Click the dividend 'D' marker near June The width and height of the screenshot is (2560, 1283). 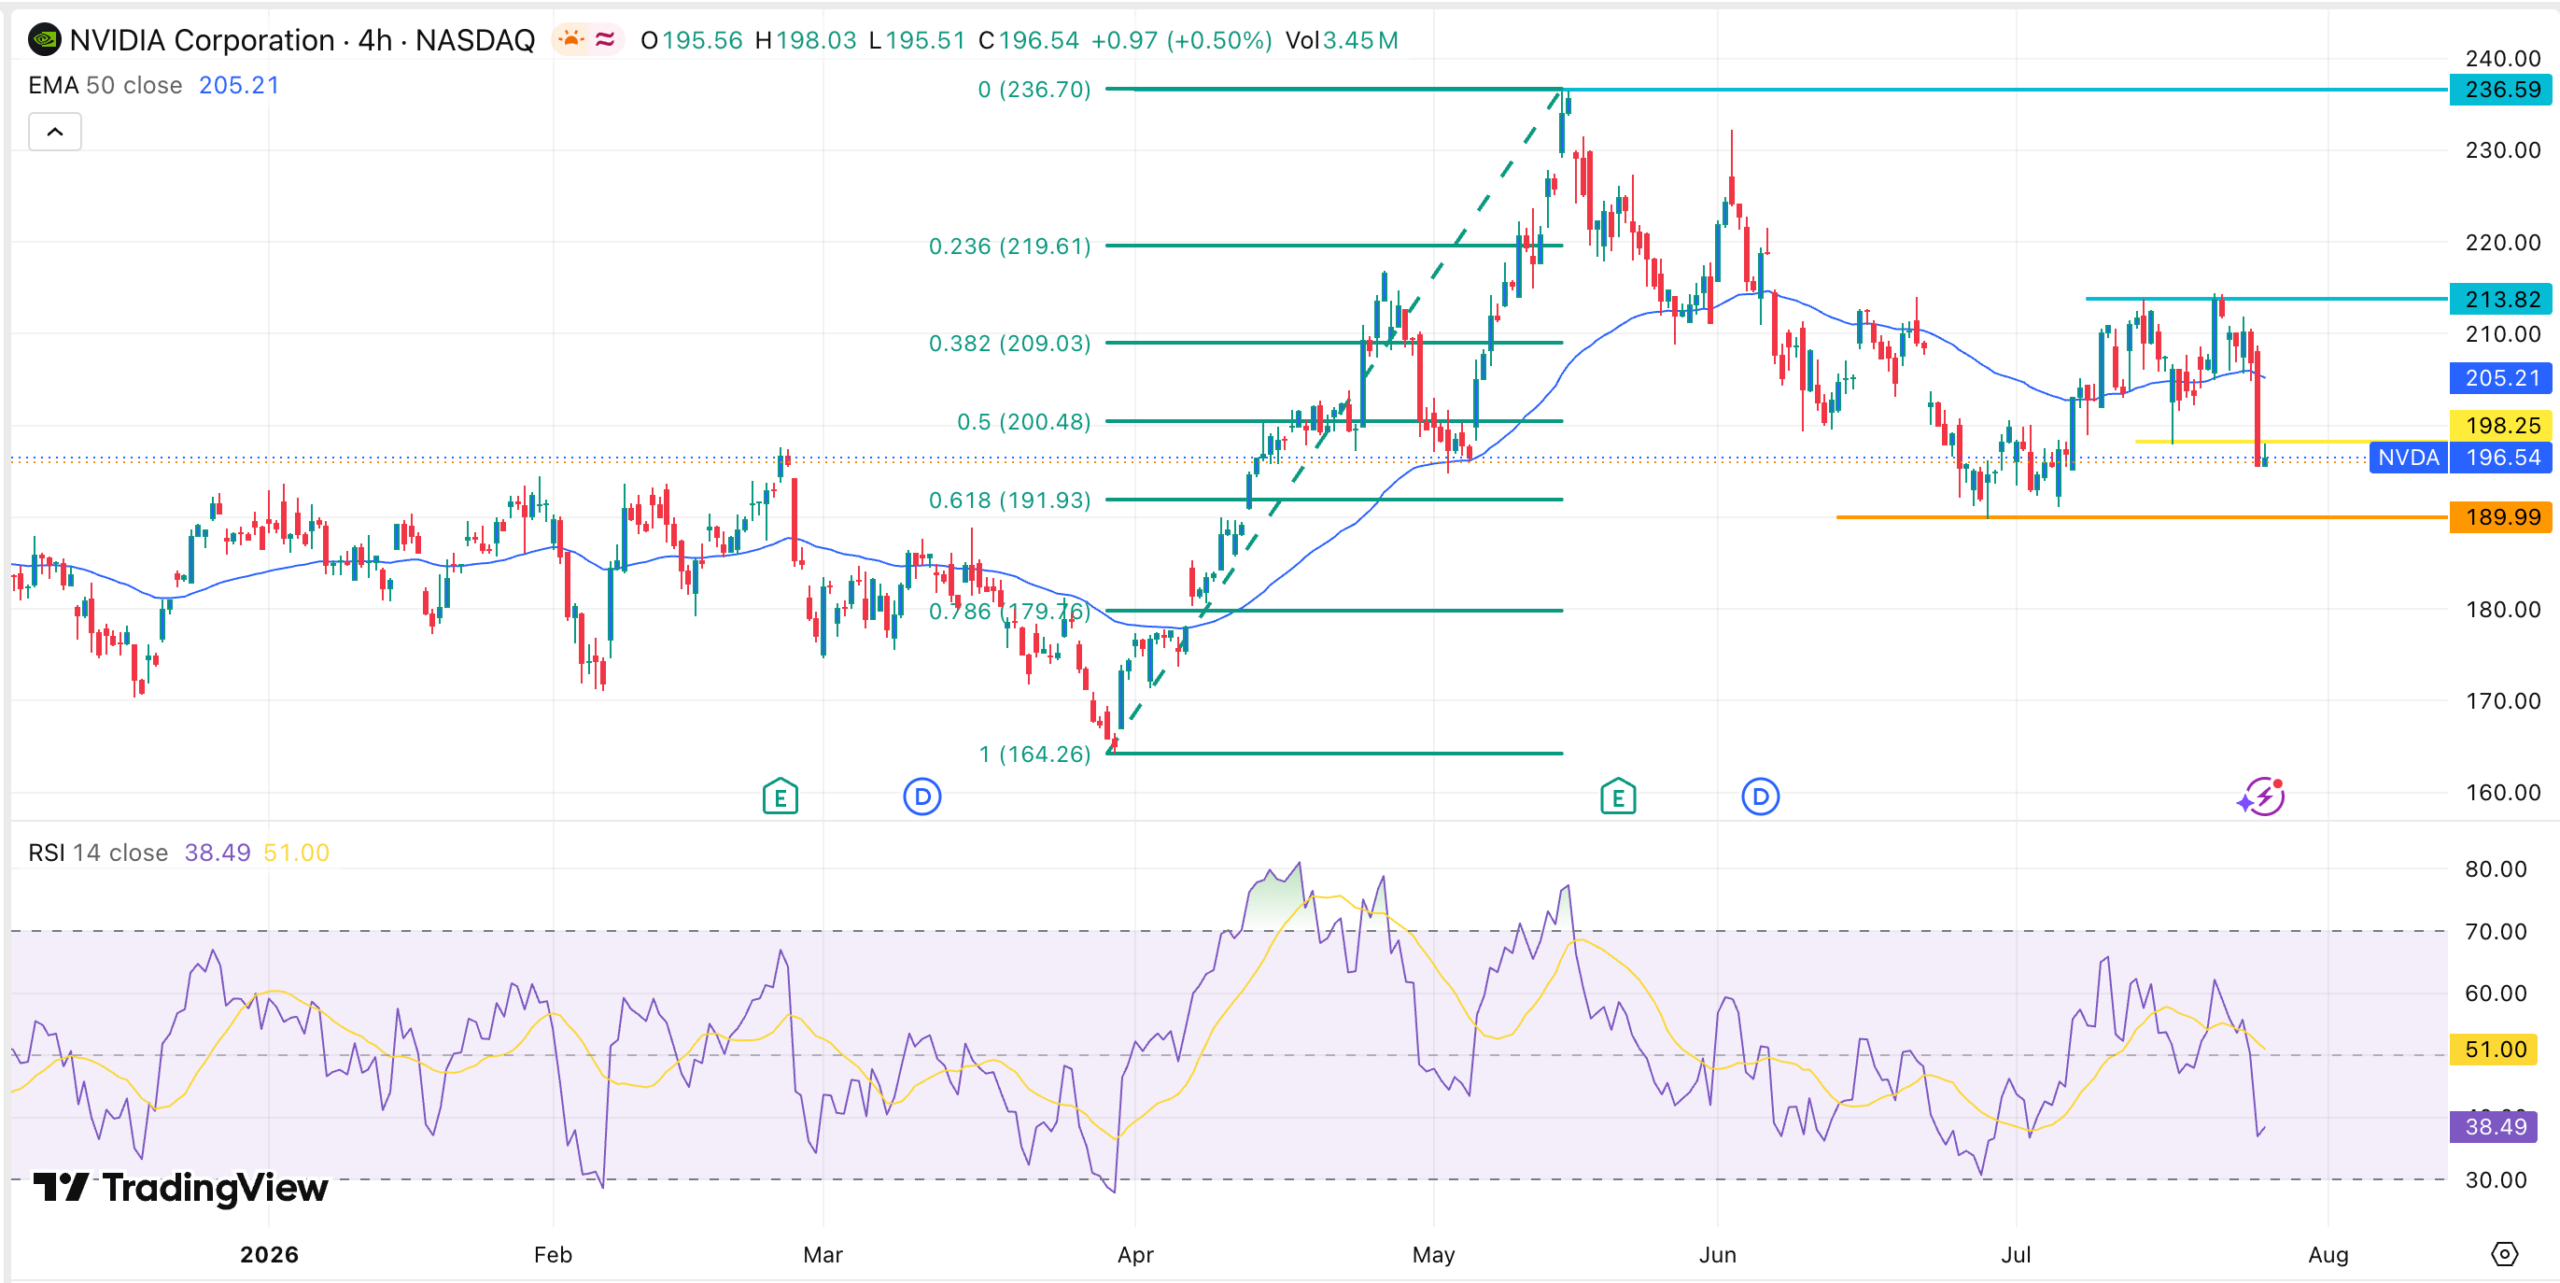(x=1760, y=797)
